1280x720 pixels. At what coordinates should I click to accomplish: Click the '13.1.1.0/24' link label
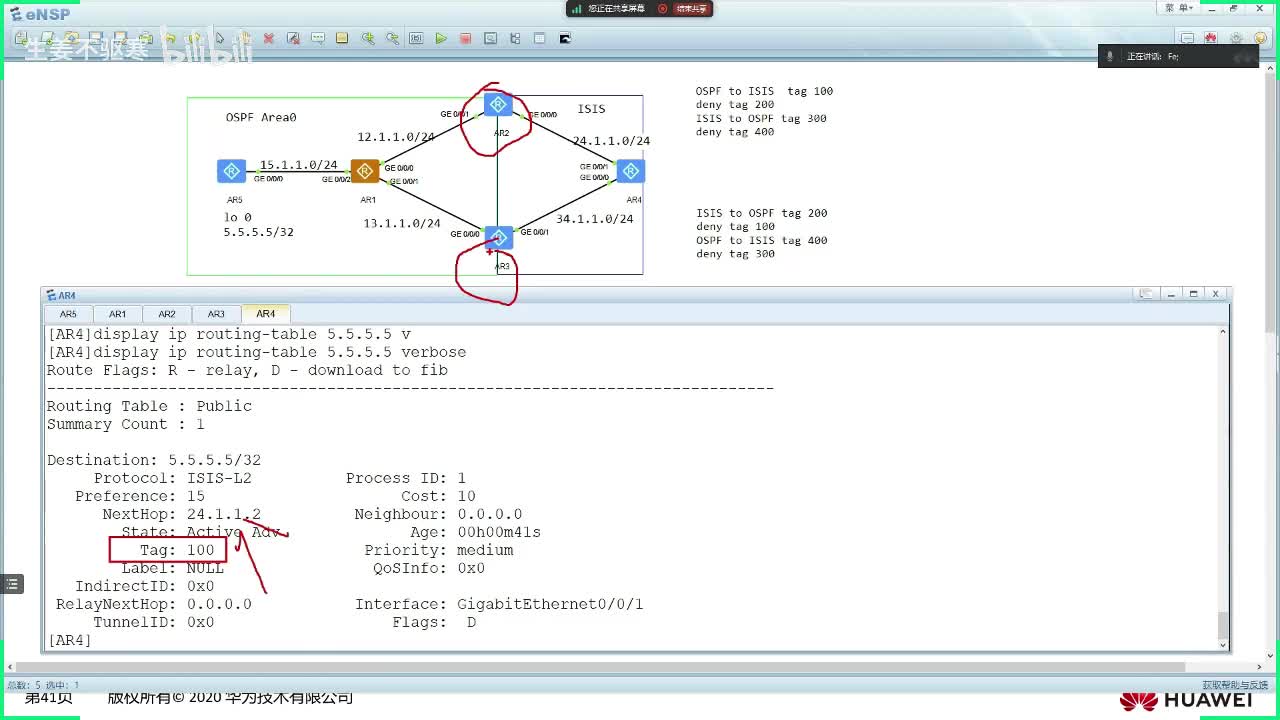[x=402, y=223]
